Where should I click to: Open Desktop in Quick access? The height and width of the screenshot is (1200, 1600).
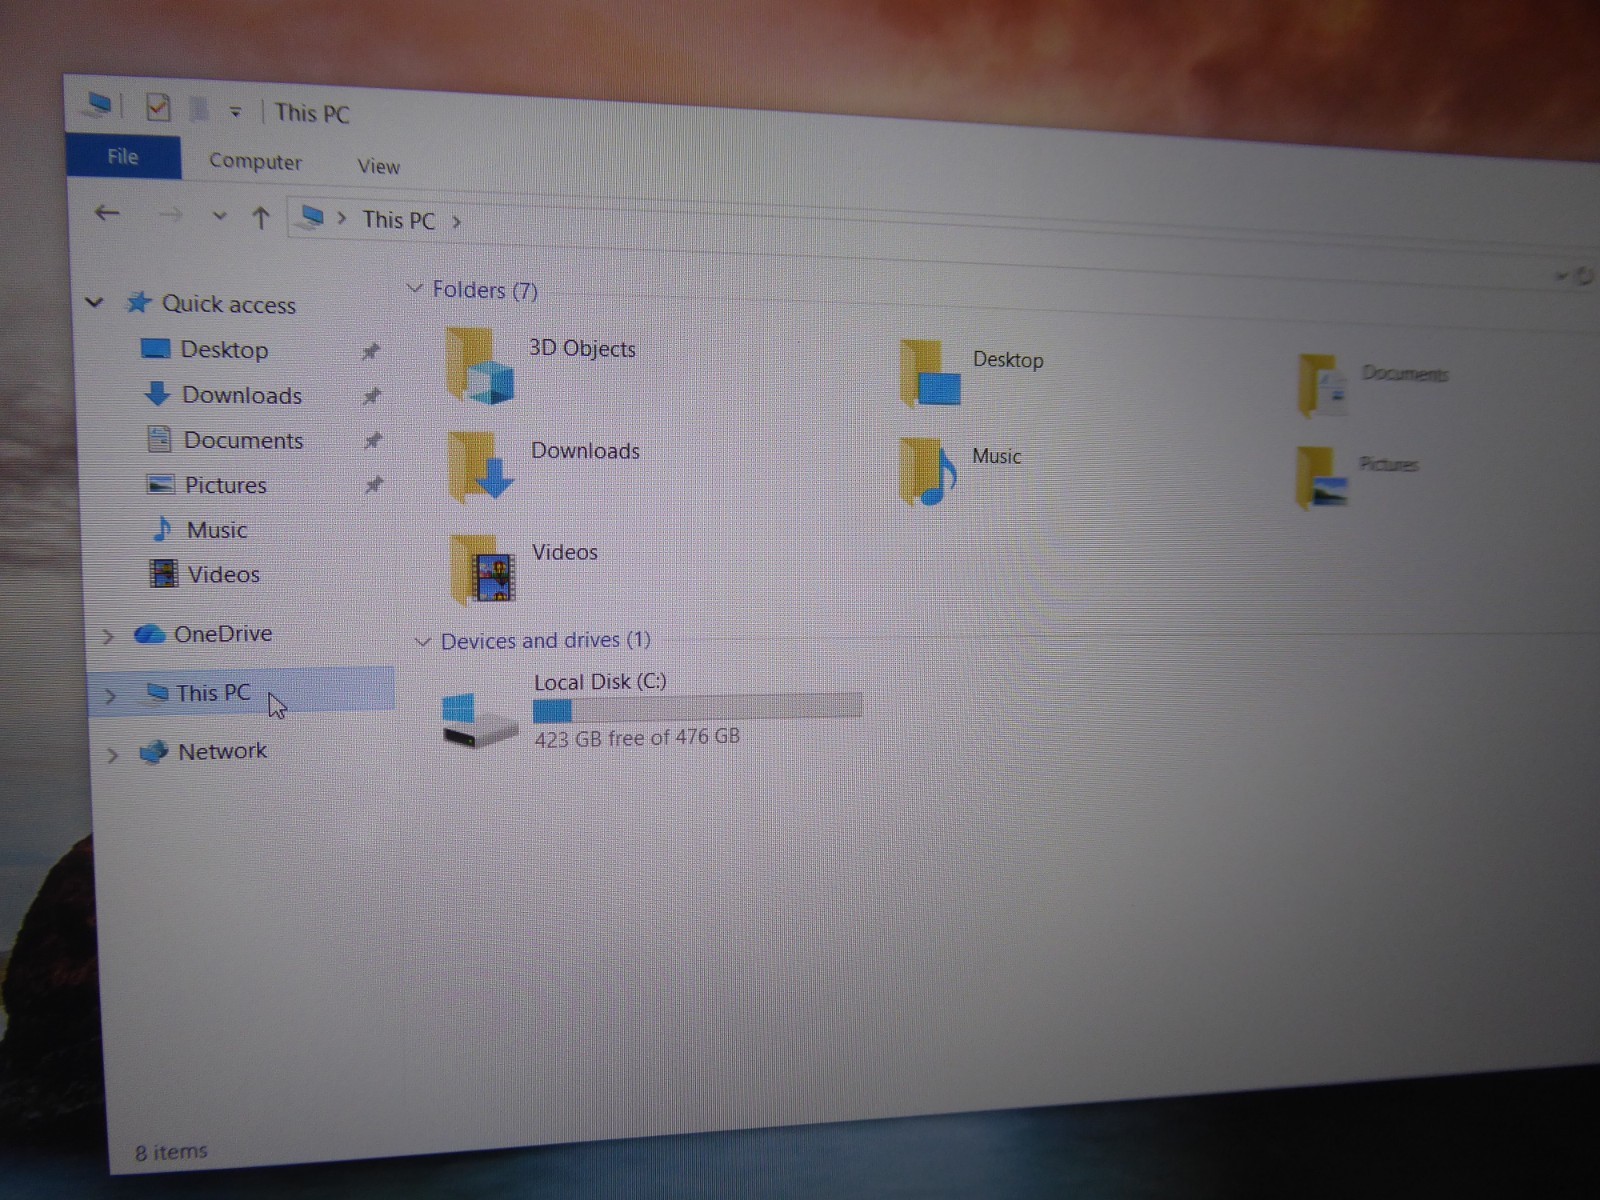tap(224, 350)
